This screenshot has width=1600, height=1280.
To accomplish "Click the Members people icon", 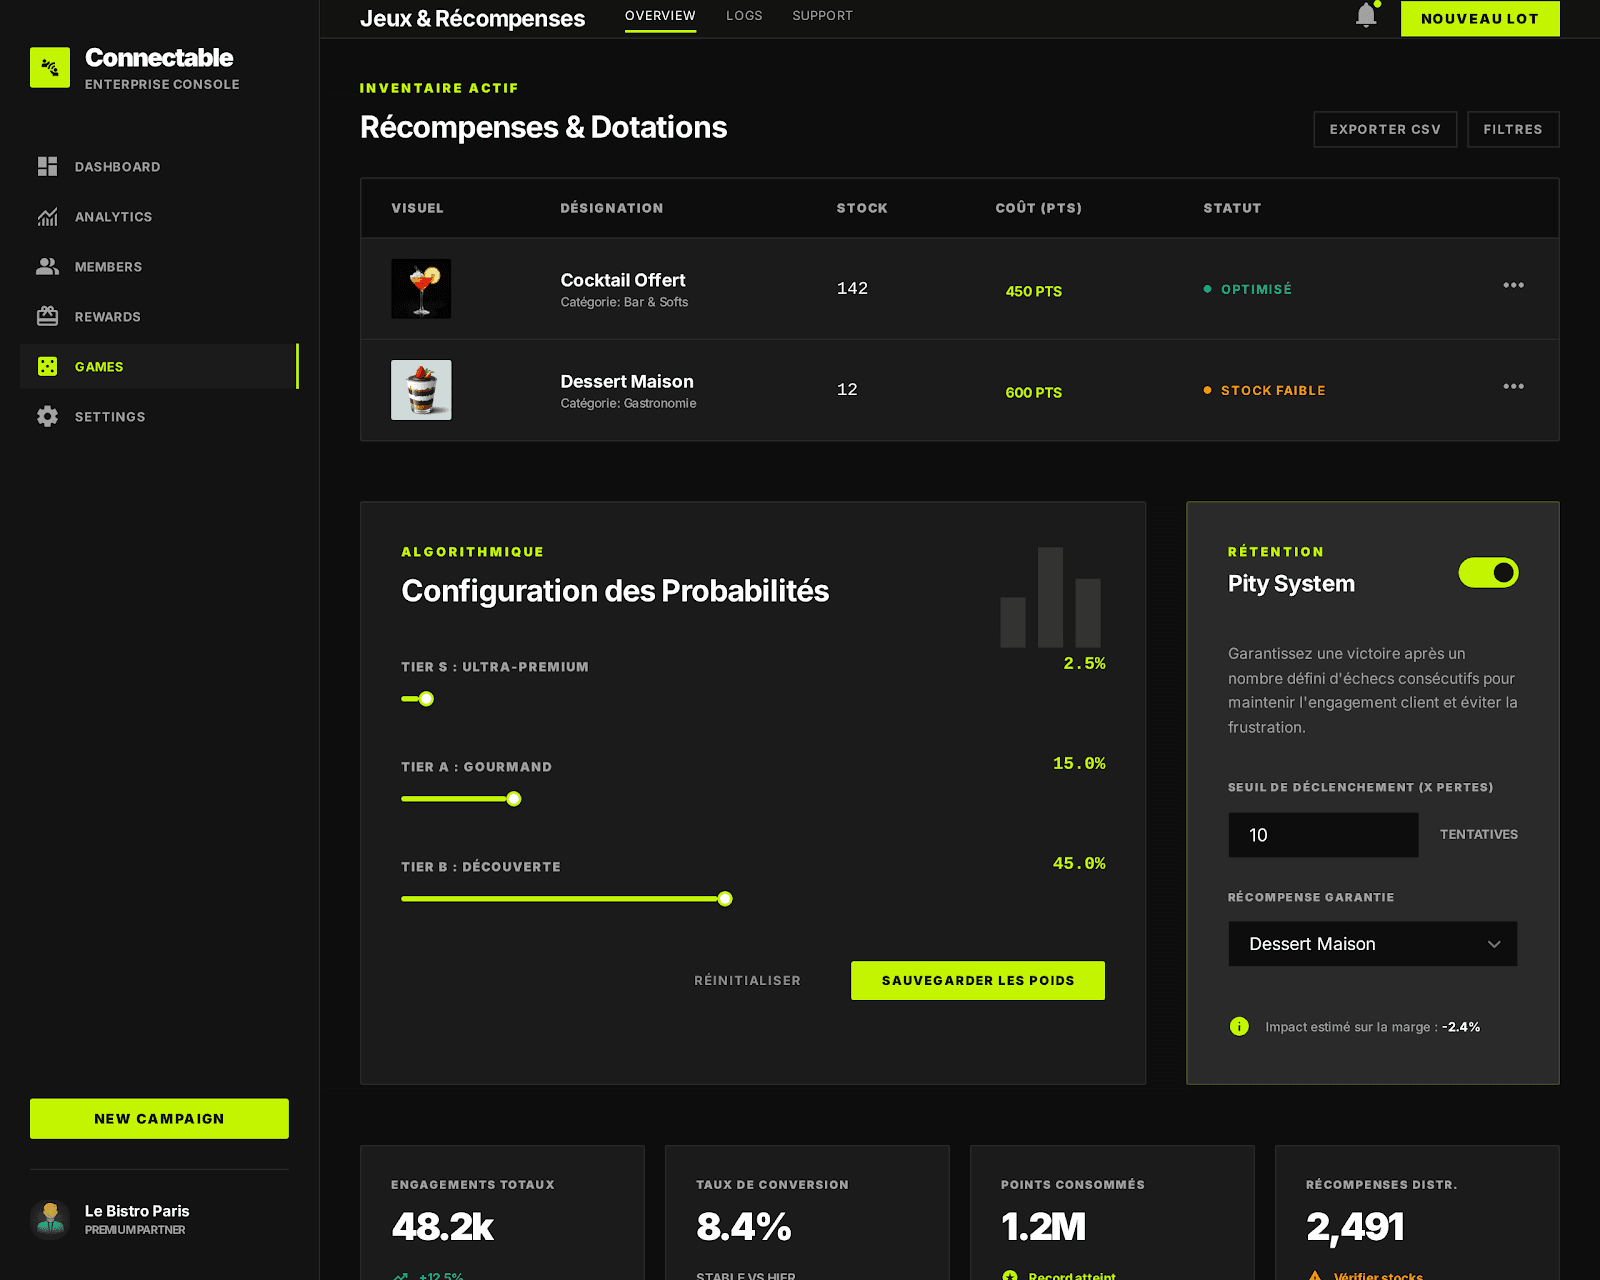I will click(47, 266).
